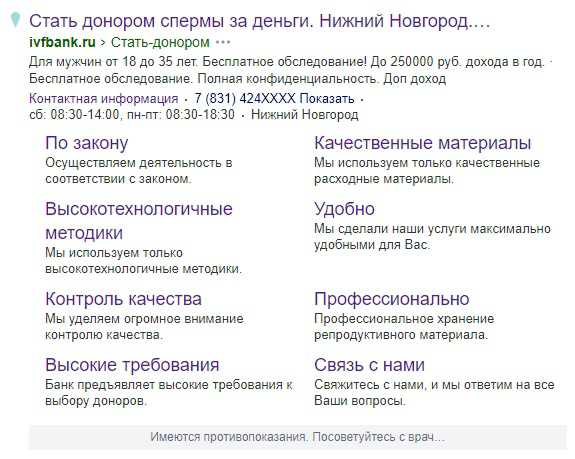575x459 pixels.
Task: Open the Связь с нами sitelink
Action: click(x=369, y=365)
